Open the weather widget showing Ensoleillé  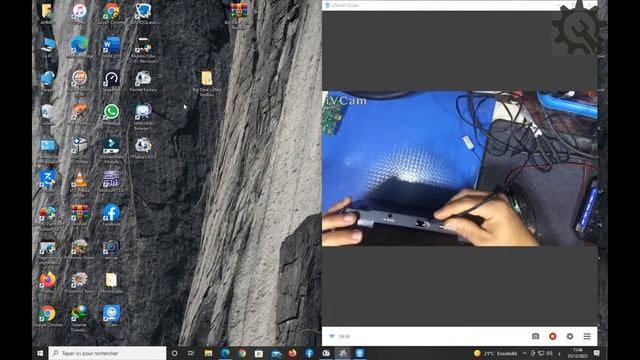(495, 353)
